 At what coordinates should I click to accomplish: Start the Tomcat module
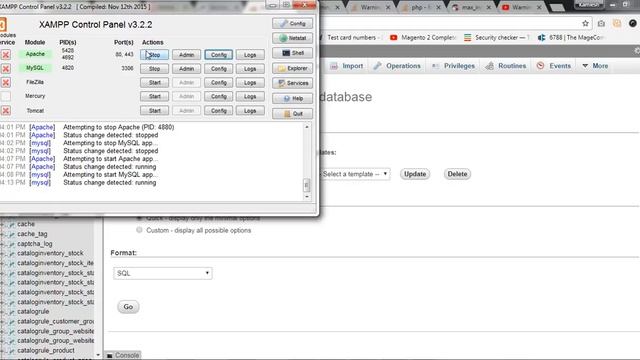pos(154,111)
